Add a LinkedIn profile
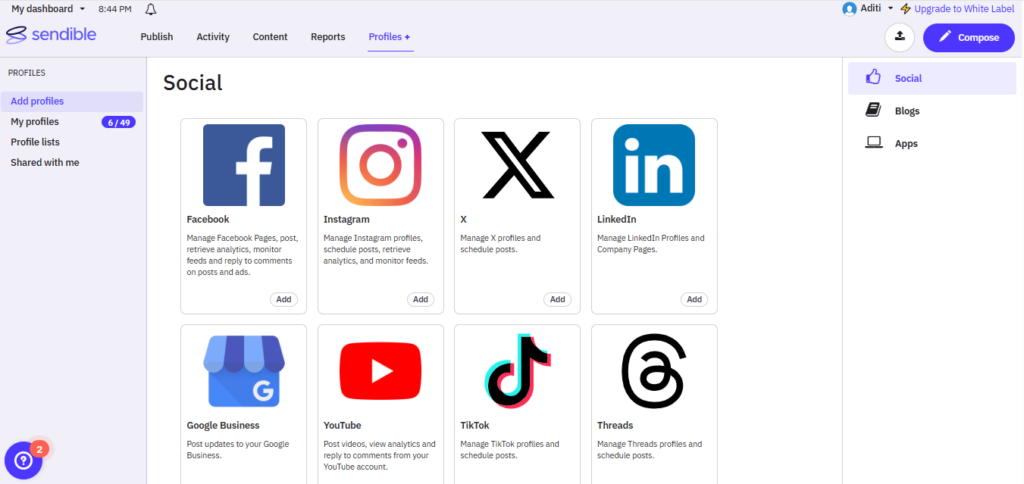This screenshot has width=1024, height=484. 694,299
